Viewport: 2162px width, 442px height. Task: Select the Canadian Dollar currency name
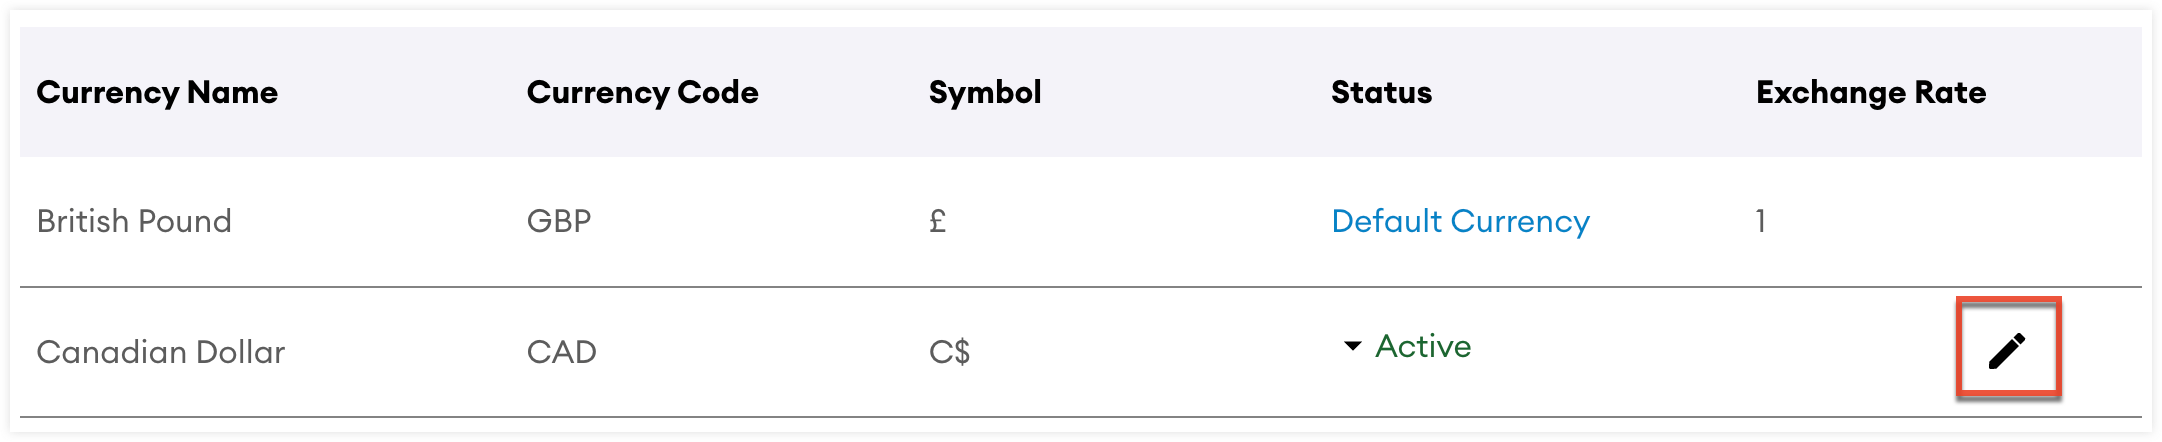[x=161, y=352]
